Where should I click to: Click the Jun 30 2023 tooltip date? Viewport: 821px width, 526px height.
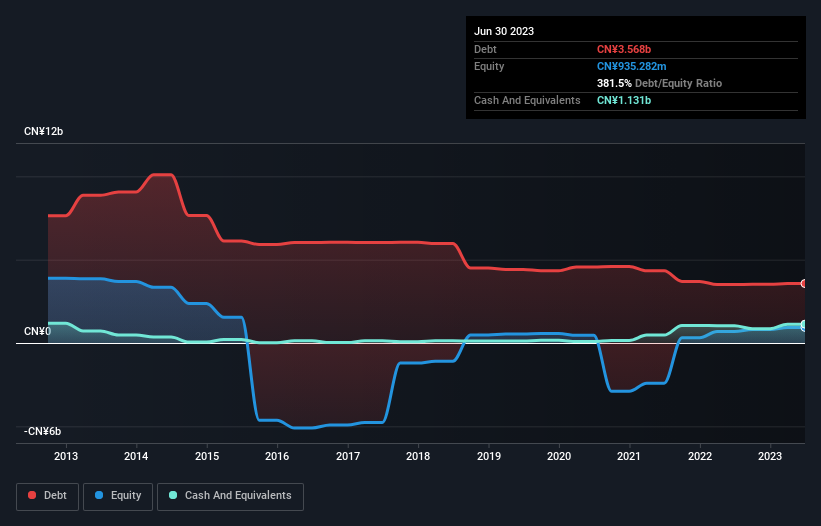click(504, 31)
